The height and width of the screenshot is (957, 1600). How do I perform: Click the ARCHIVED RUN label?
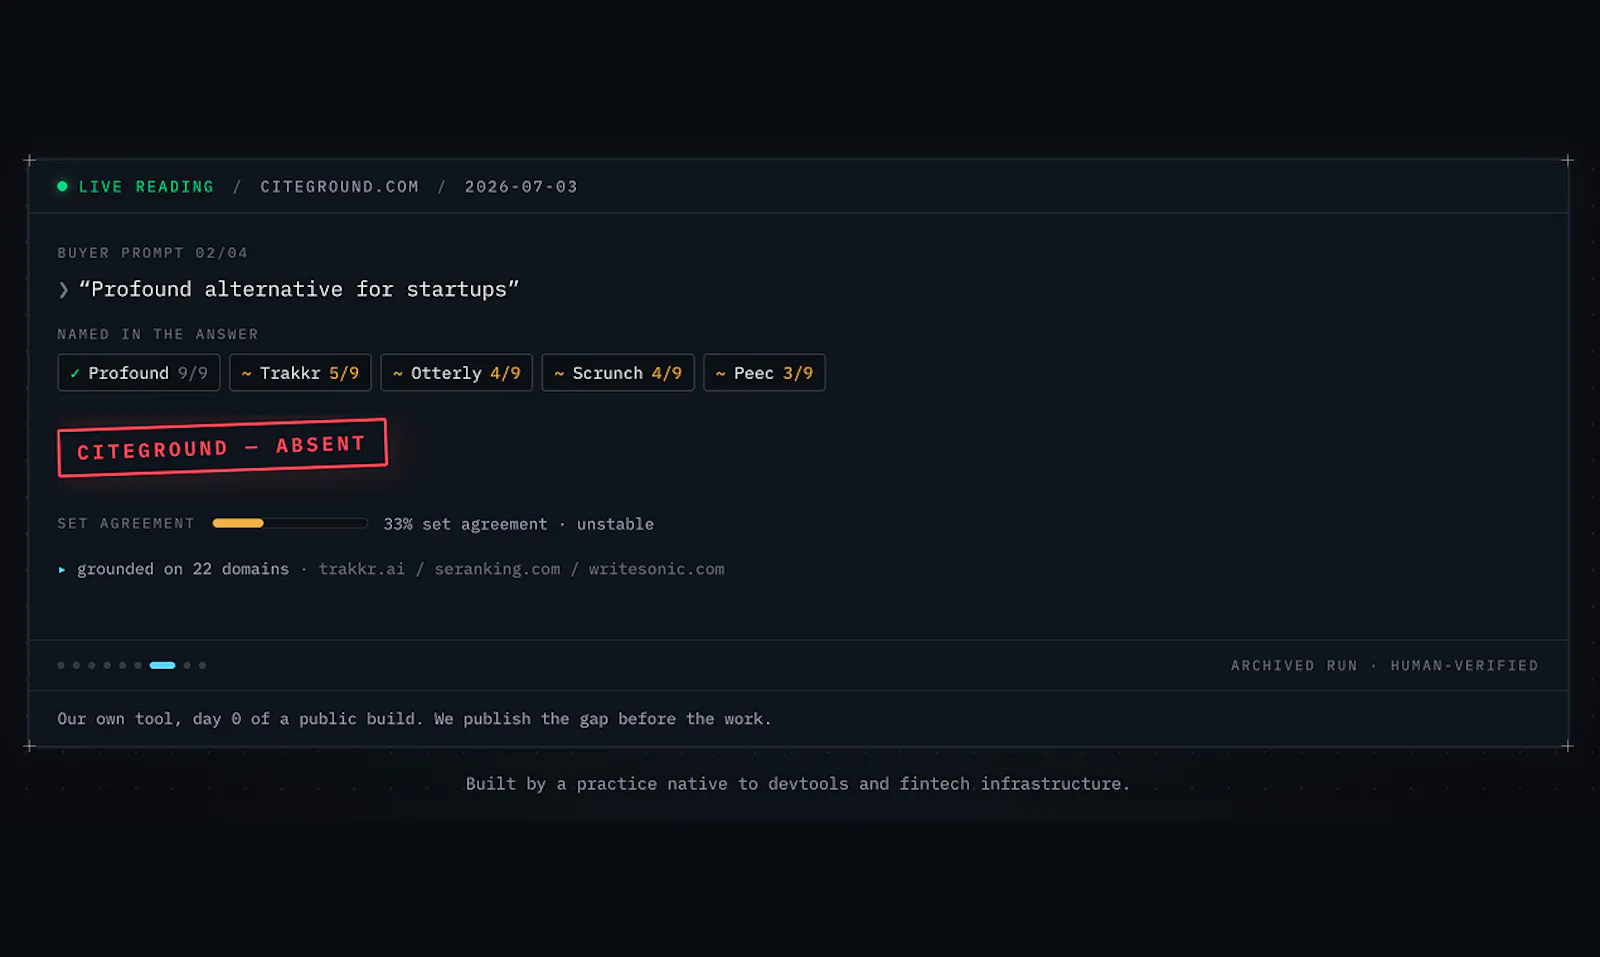(1294, 666)
